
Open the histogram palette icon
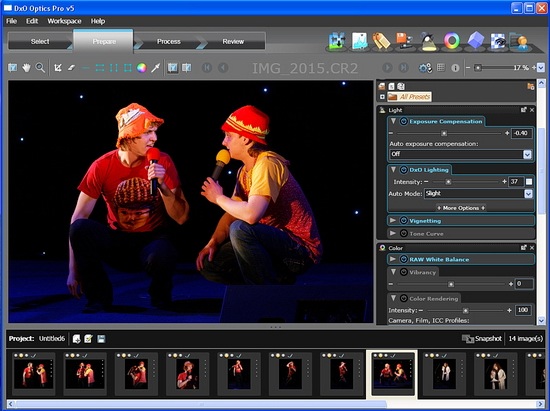pos(360,41)
